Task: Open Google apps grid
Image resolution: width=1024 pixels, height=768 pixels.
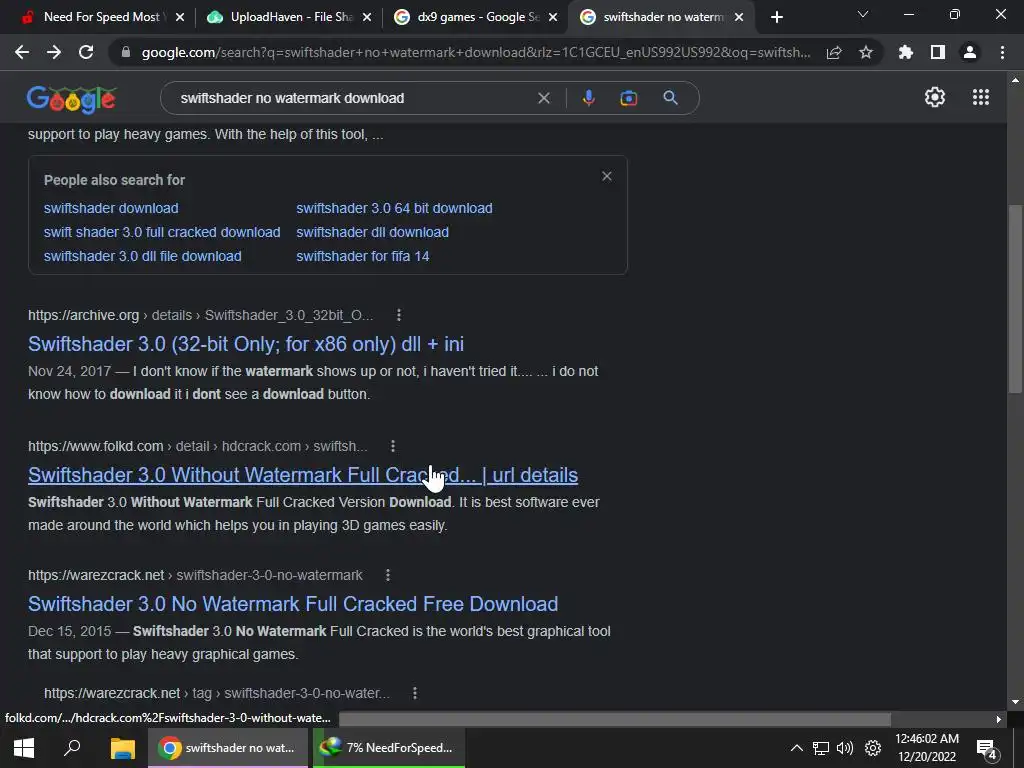Action: (x=980, y=97)
